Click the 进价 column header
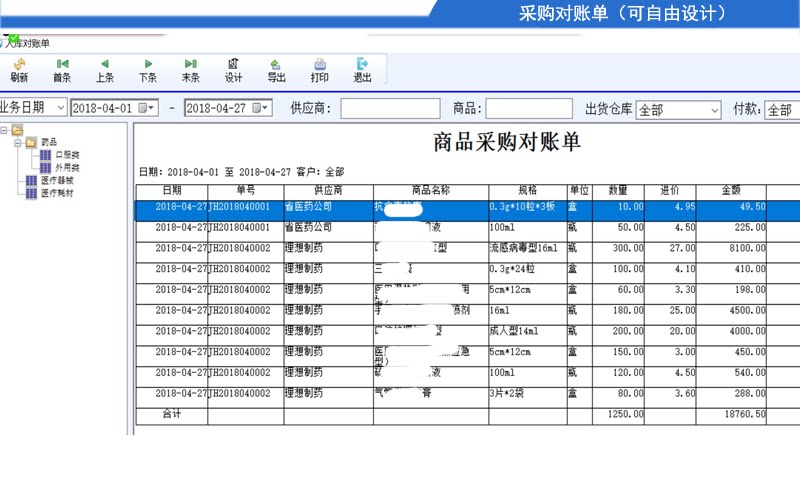800x500 pixels. (x=670, y=191)
